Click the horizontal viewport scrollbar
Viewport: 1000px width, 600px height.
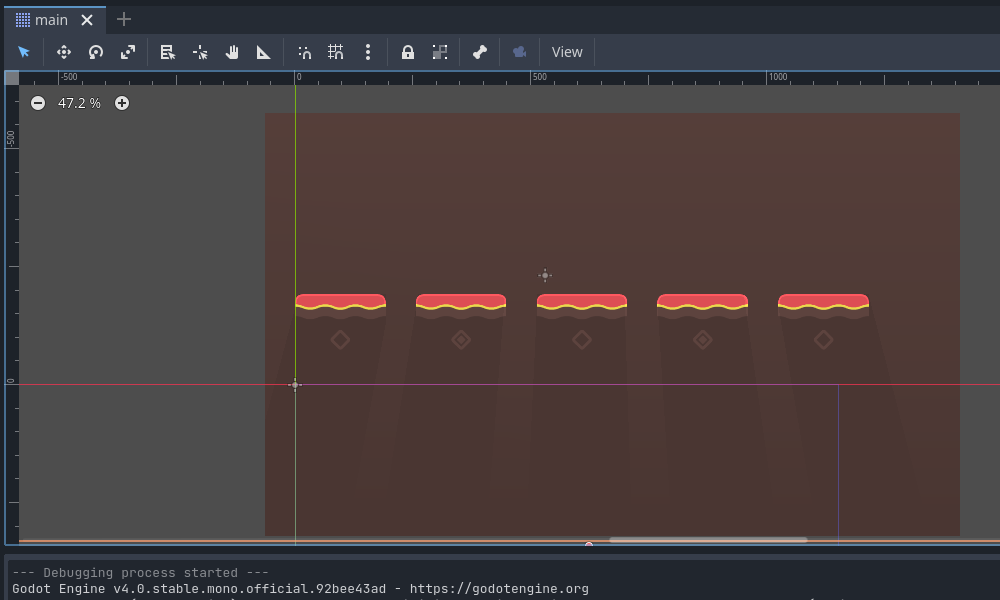tap(708, 540)
